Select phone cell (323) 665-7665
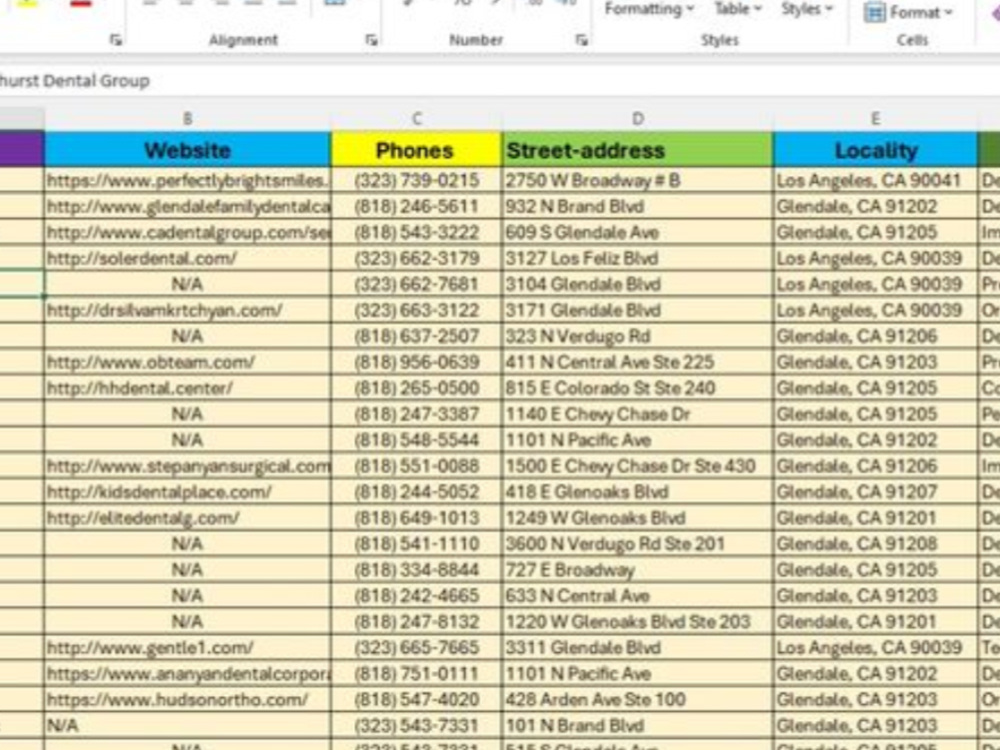 coord(416,648)
